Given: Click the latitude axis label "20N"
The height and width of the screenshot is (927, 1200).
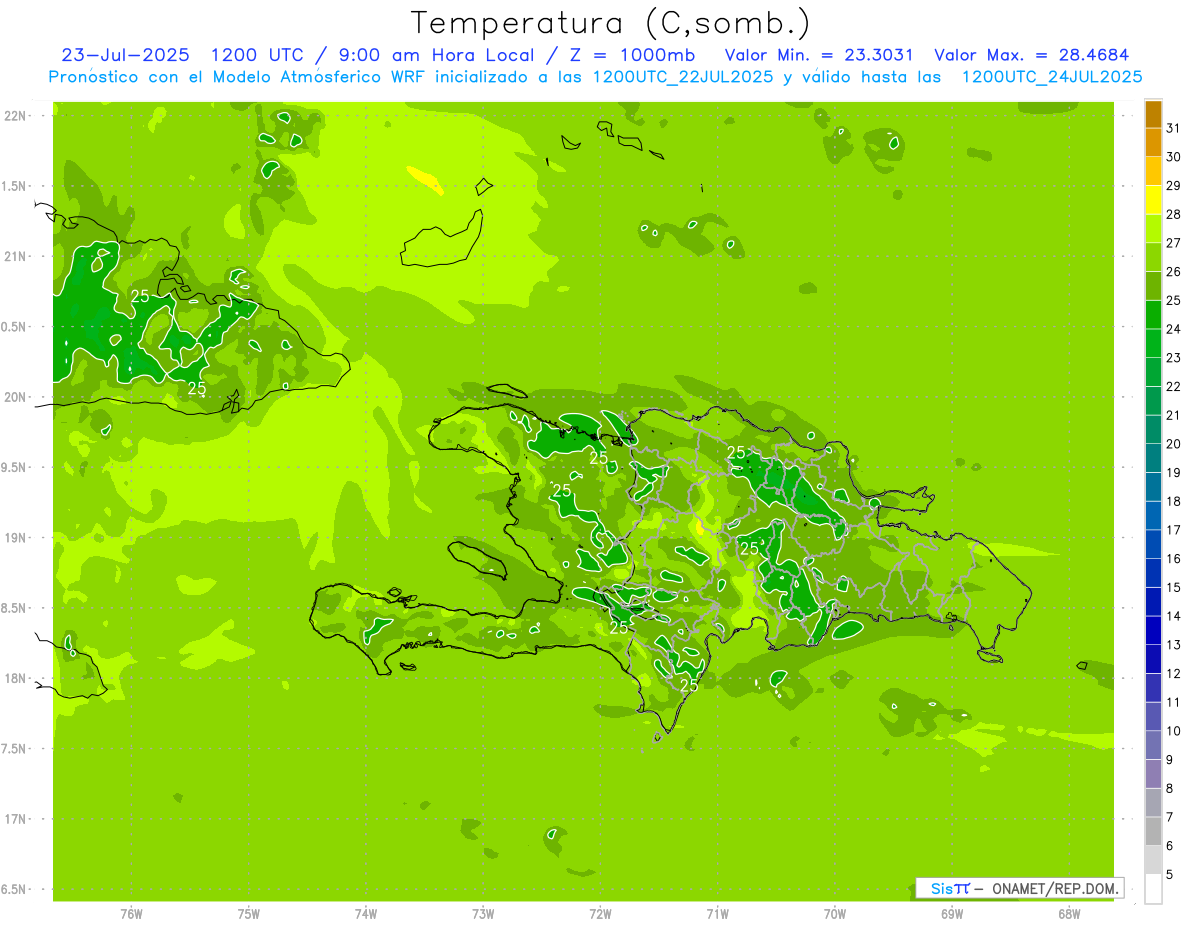Looking at the screenshot, I should 15,397.
